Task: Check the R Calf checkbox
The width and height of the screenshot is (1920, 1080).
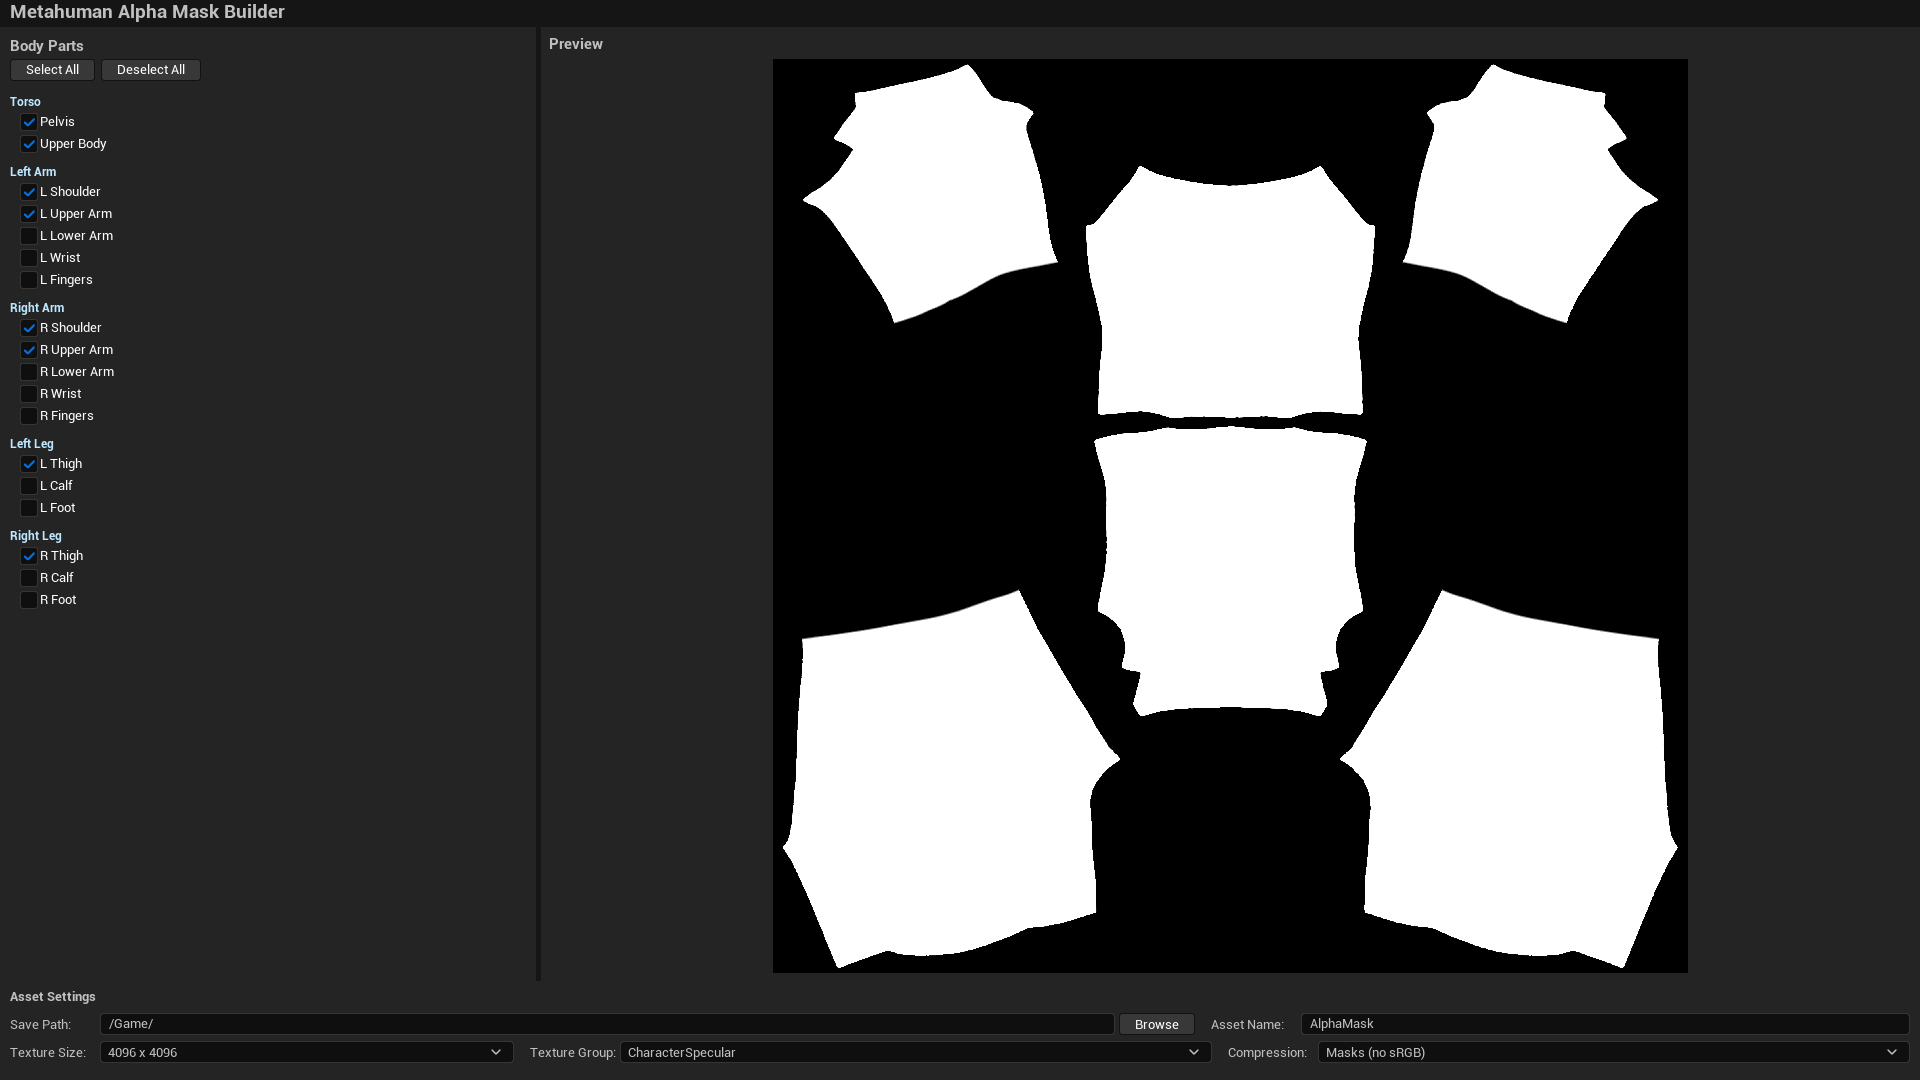Action: click(x=29, y=578)
